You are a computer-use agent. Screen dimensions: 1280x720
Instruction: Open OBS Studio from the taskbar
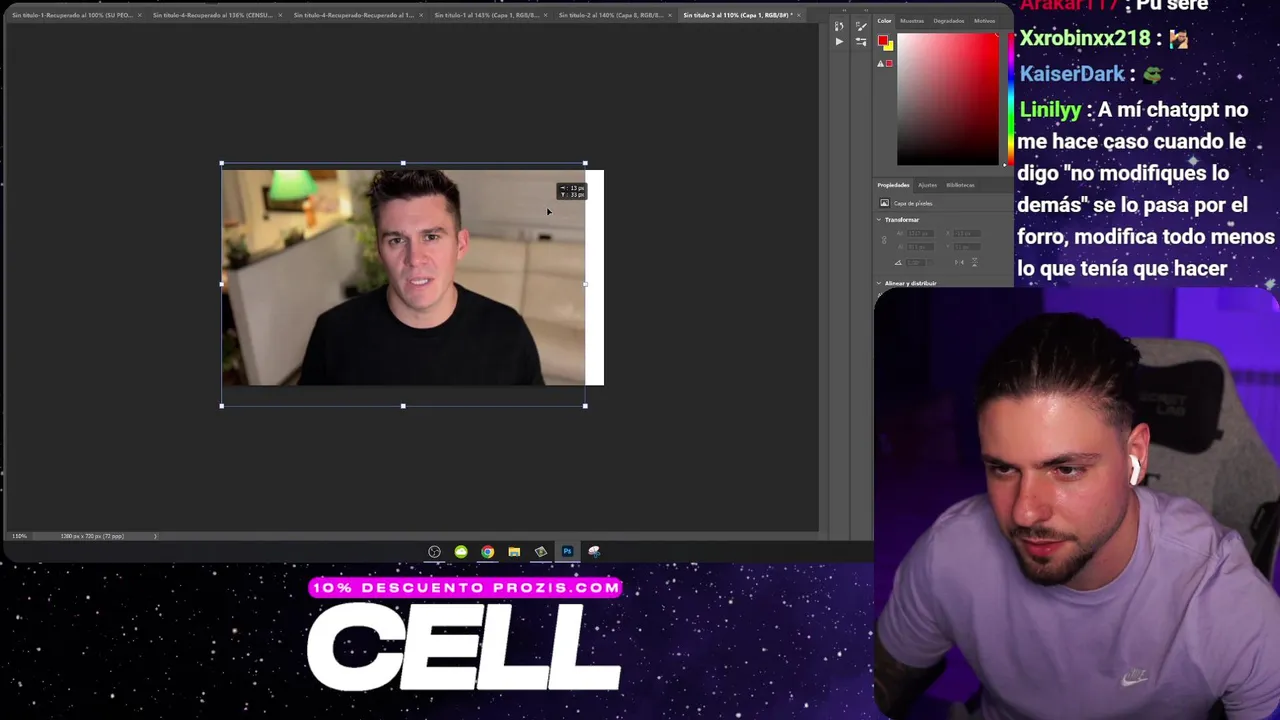434,552
